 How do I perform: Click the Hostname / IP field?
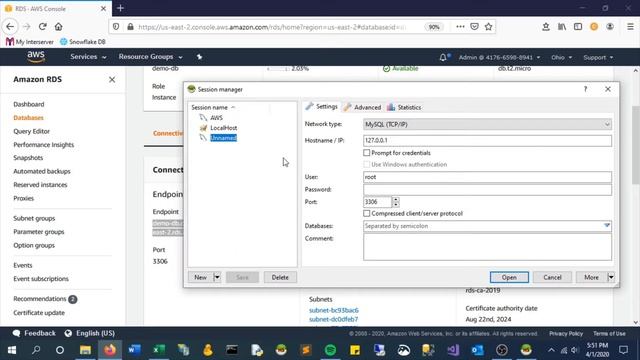point(487,140)
